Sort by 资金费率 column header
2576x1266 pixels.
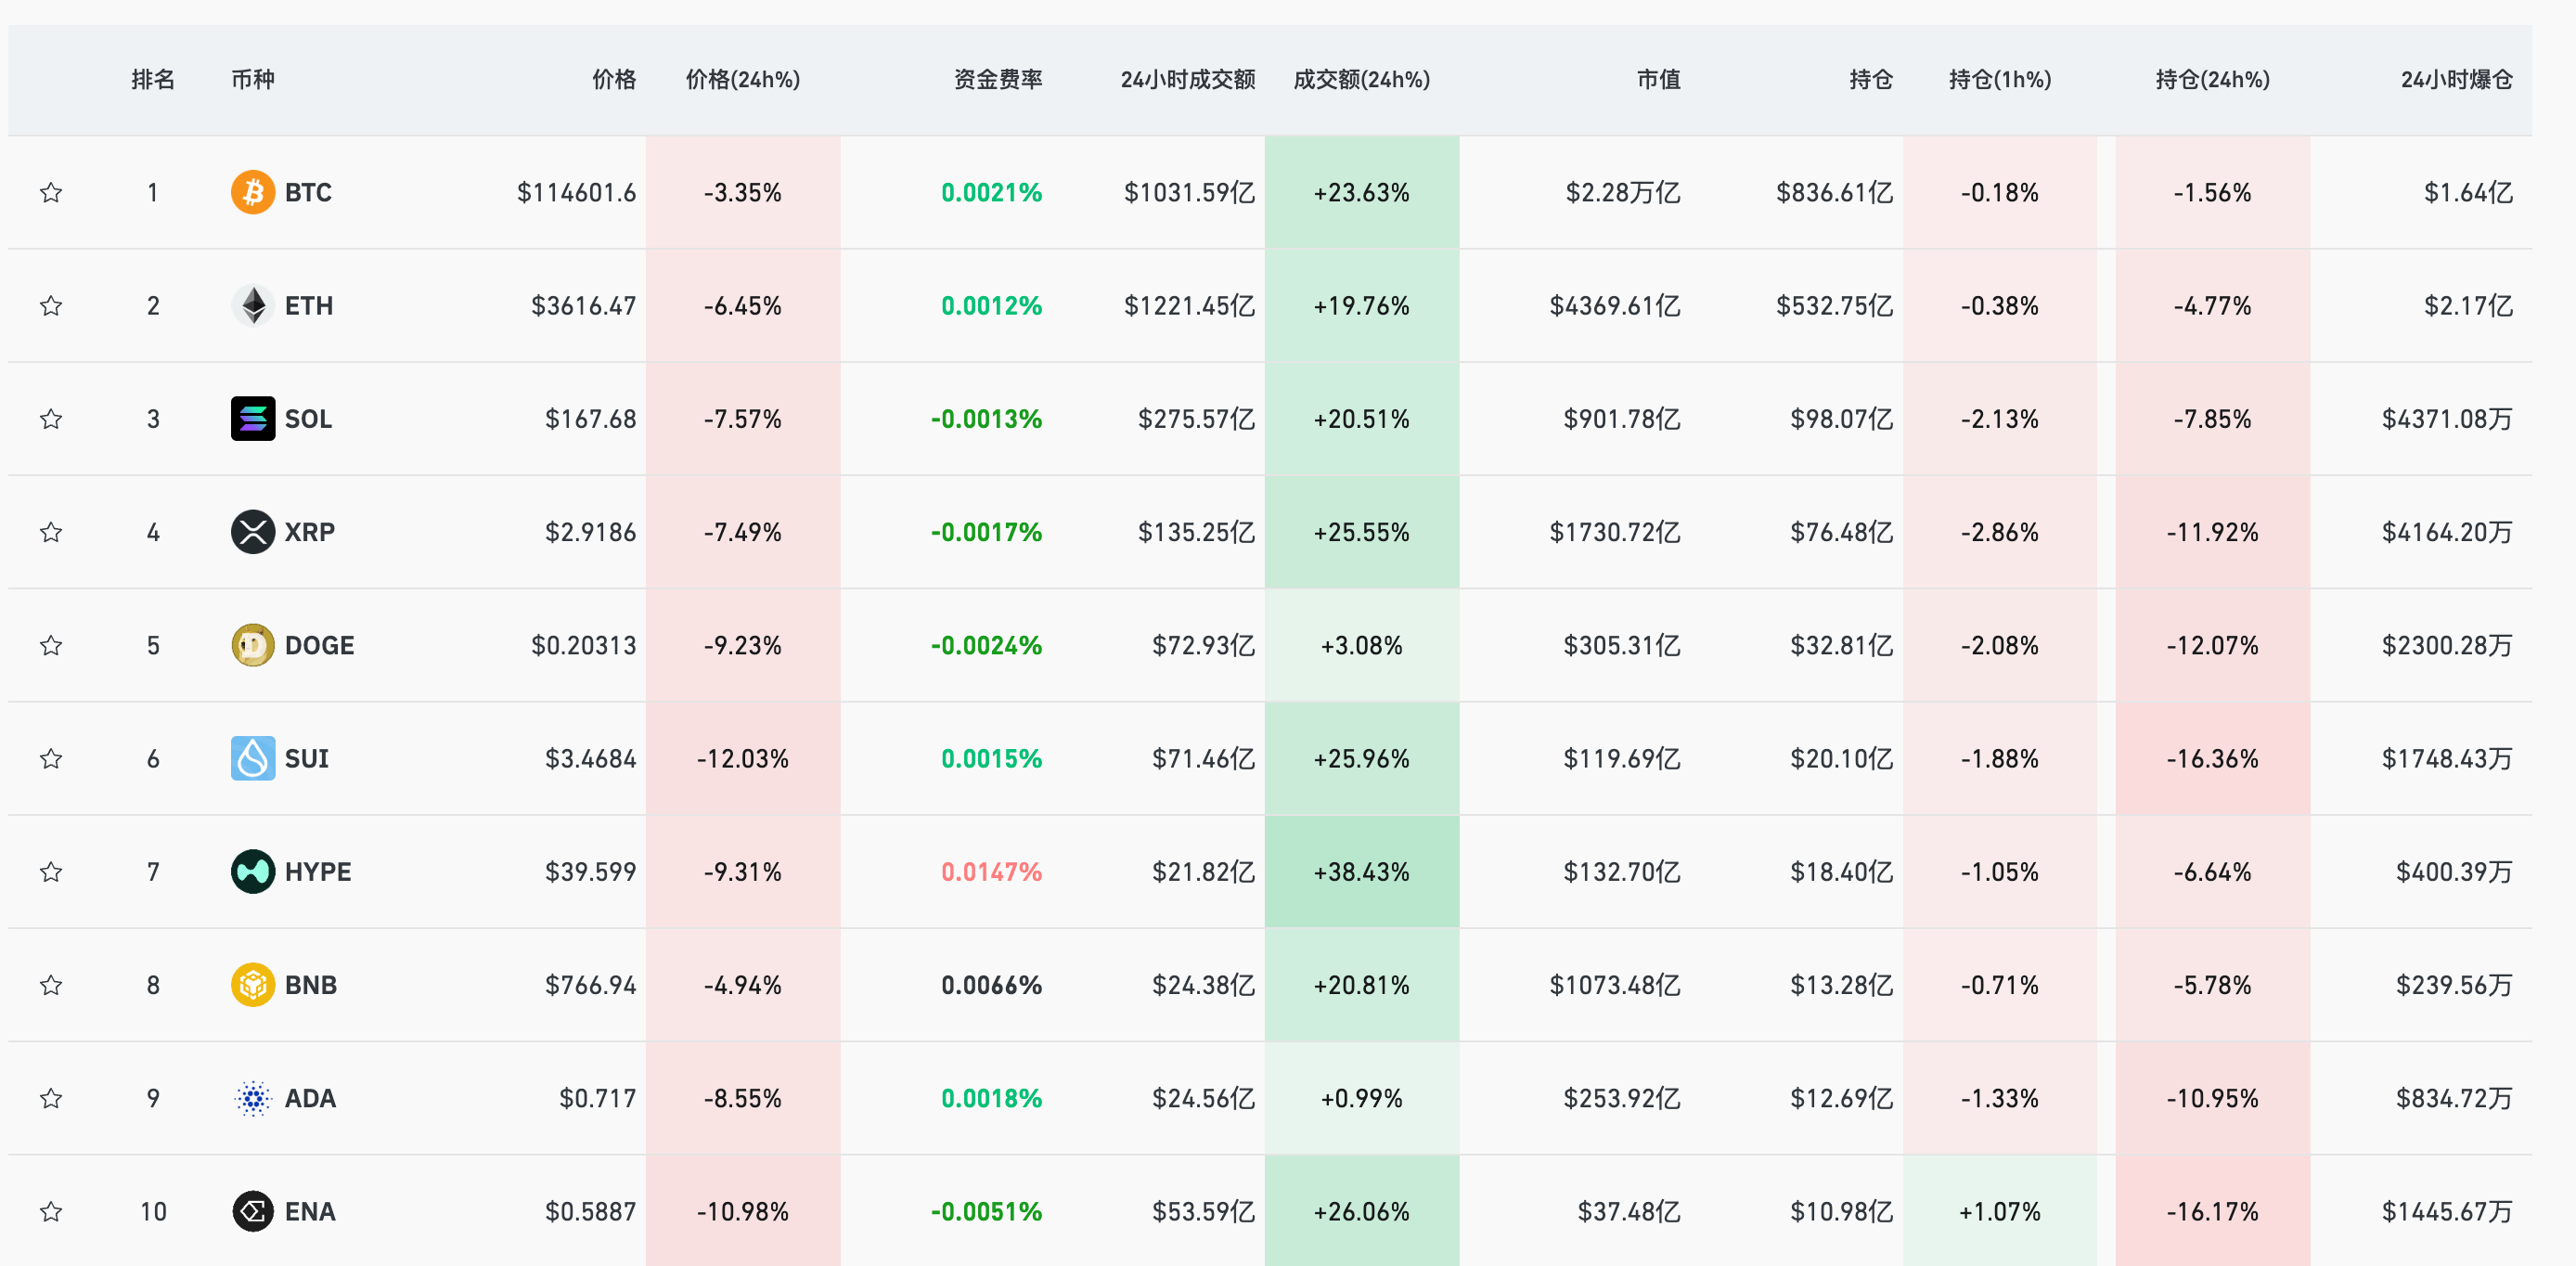click(x=997, y=80)
